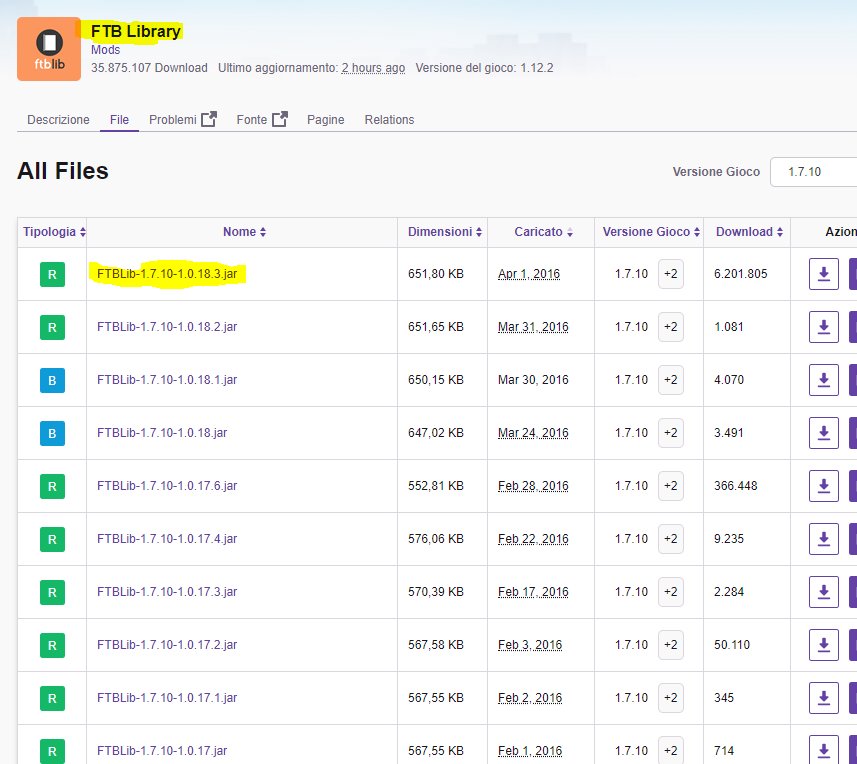Click release badge of 1.0.18.2 row
The image size is (857, 764).
pos(52,327)
